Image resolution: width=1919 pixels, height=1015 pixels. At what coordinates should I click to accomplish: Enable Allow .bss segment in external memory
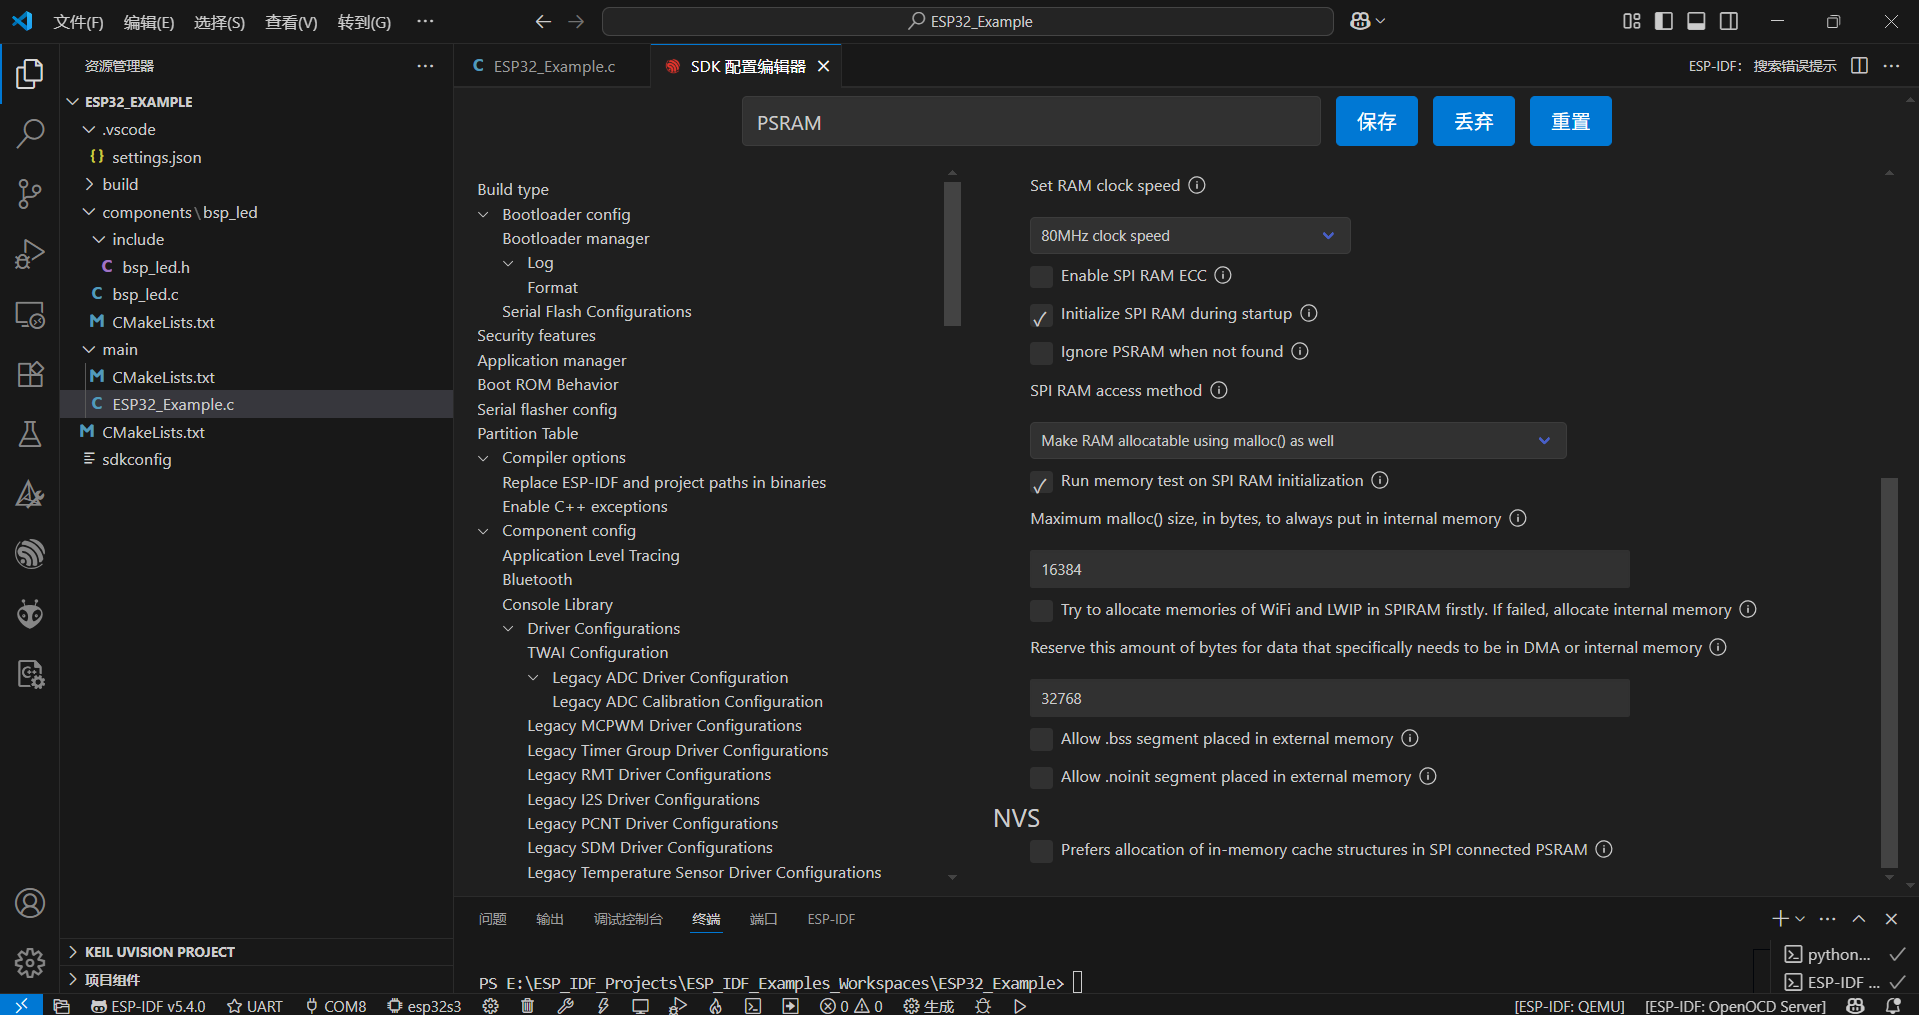pyautogui.click(x=1041, y=739)
